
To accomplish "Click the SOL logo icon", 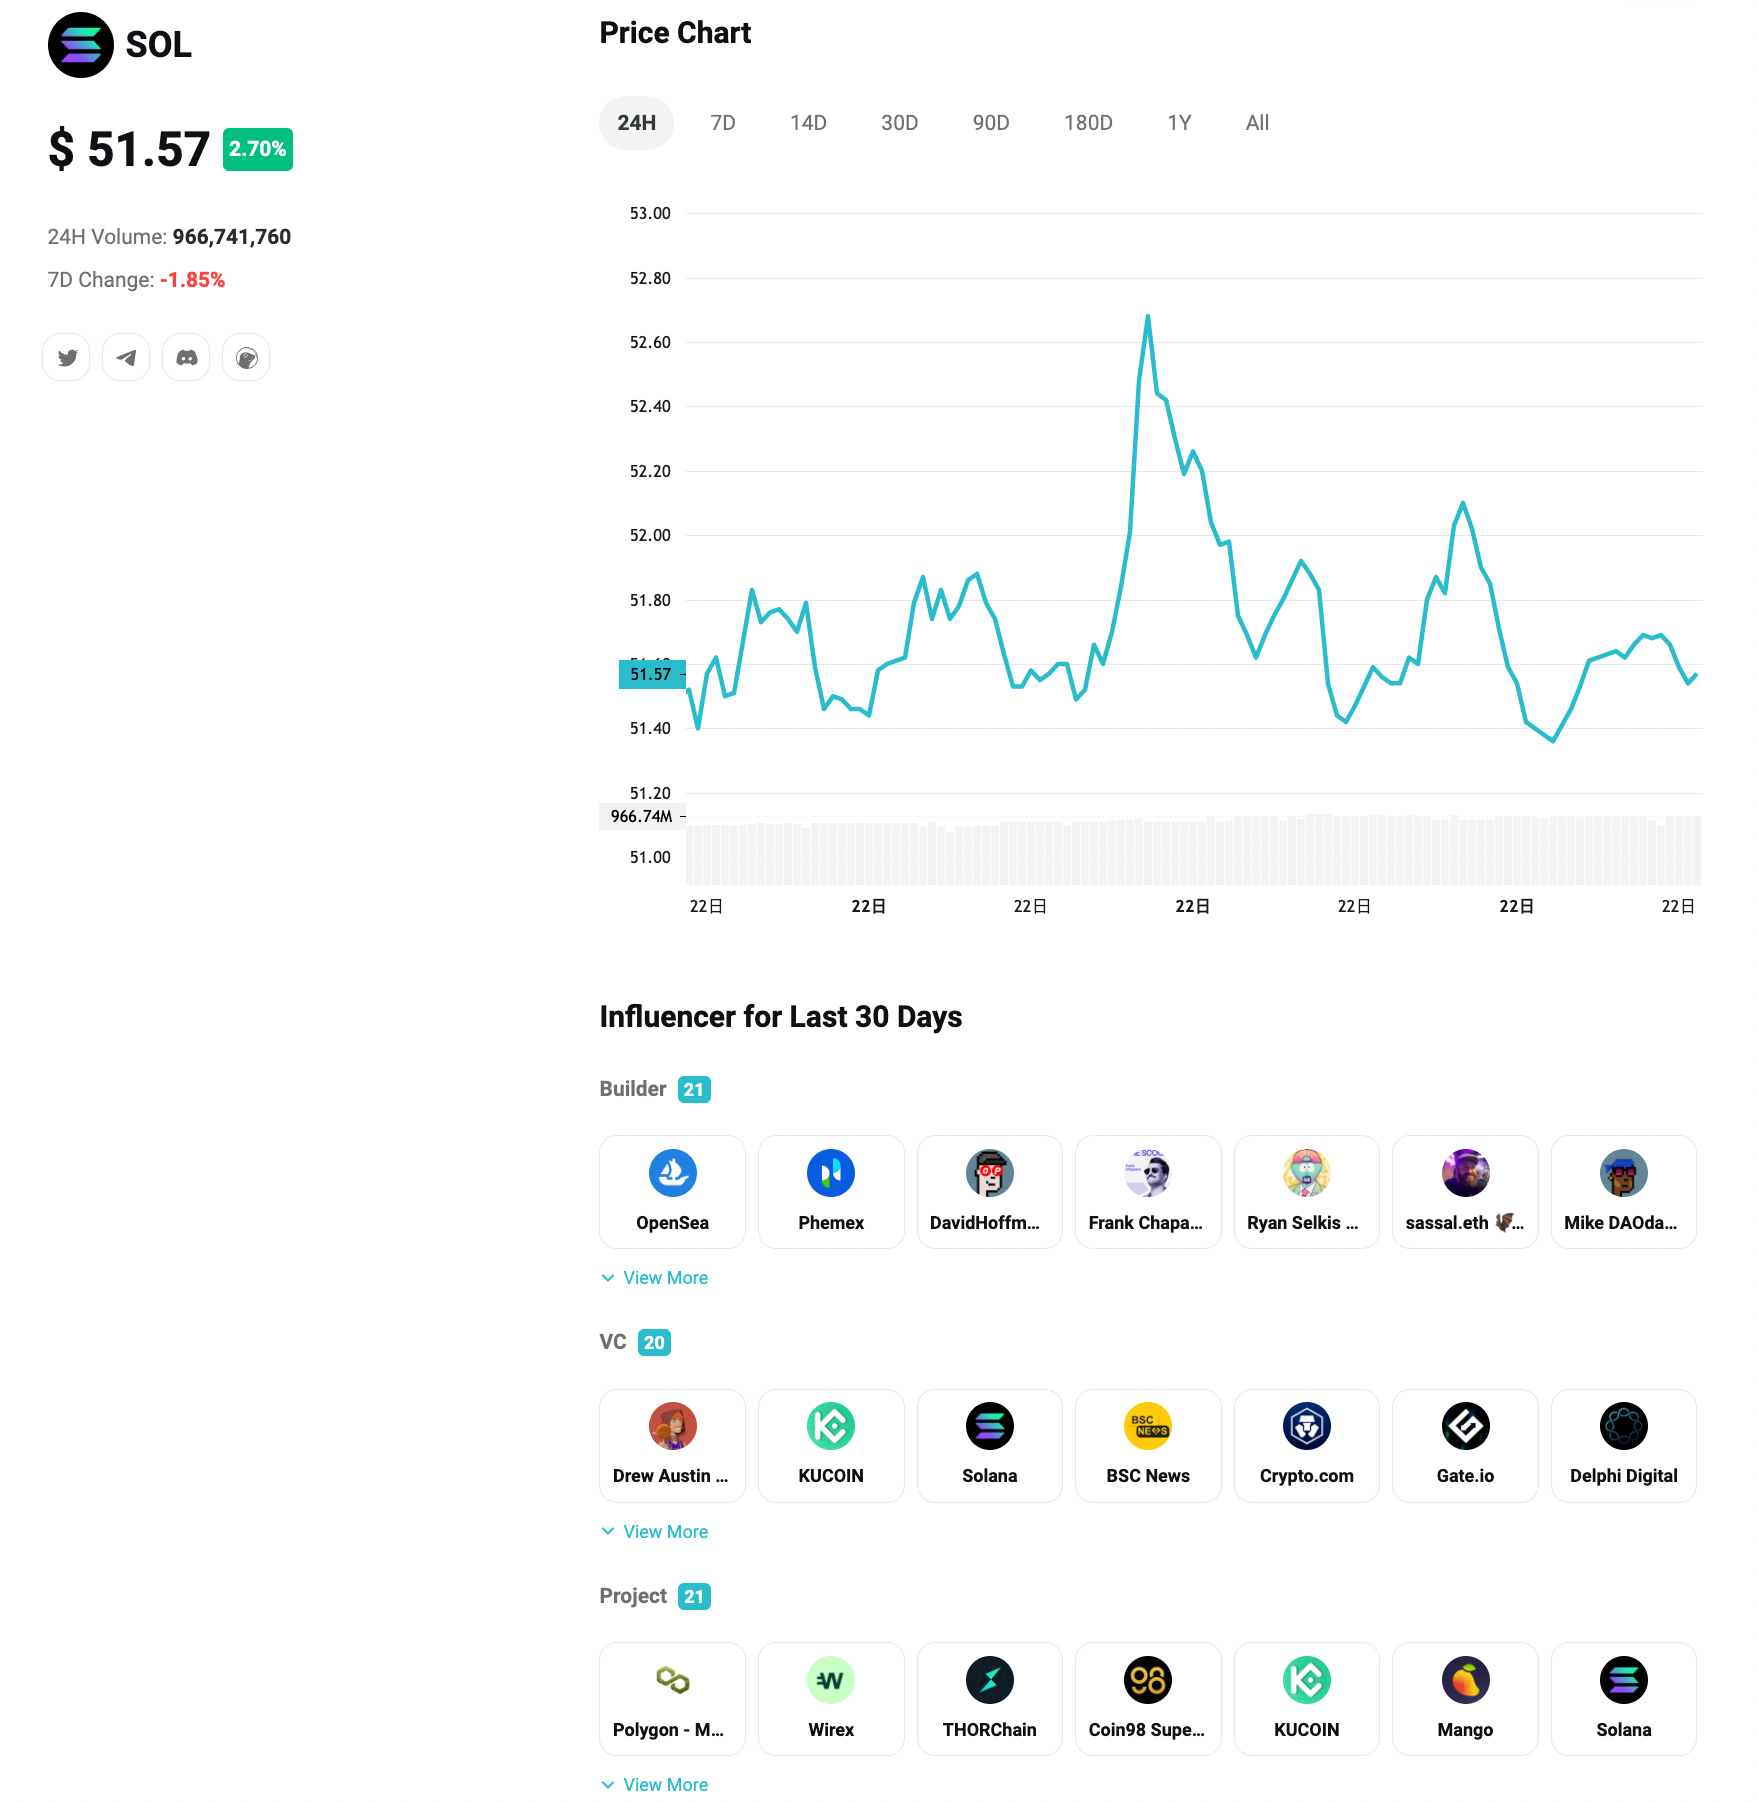I will [81, 45].
